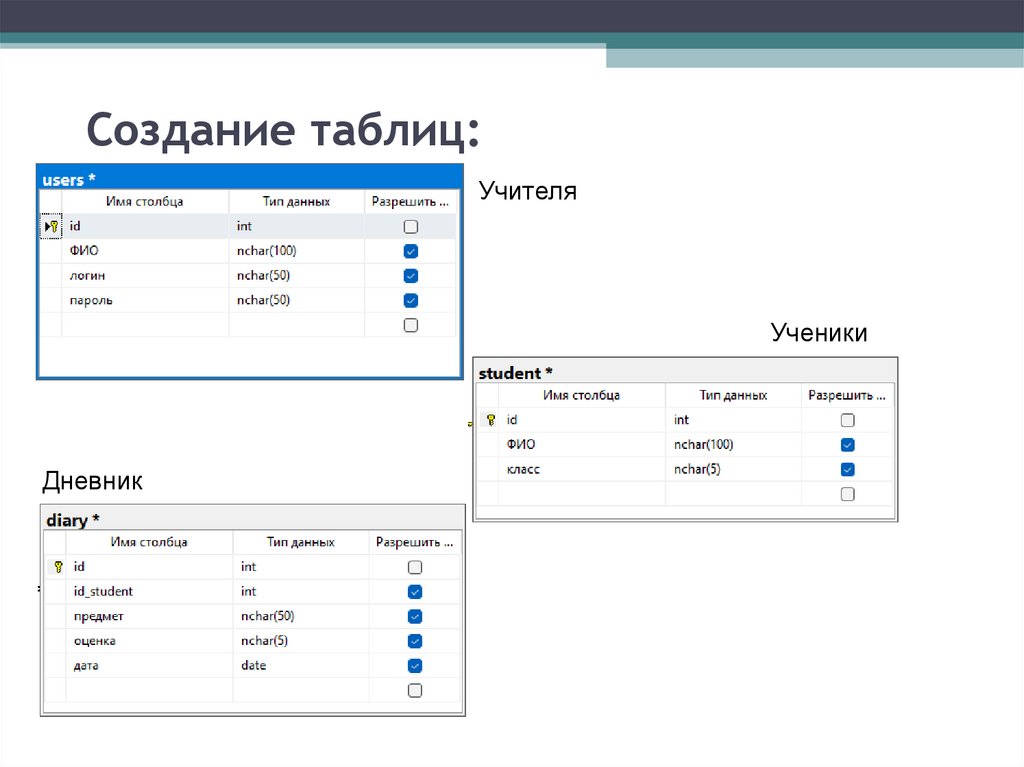
Task: Click nchar(100) type cell in users table
Action: (x=296, y=251)
